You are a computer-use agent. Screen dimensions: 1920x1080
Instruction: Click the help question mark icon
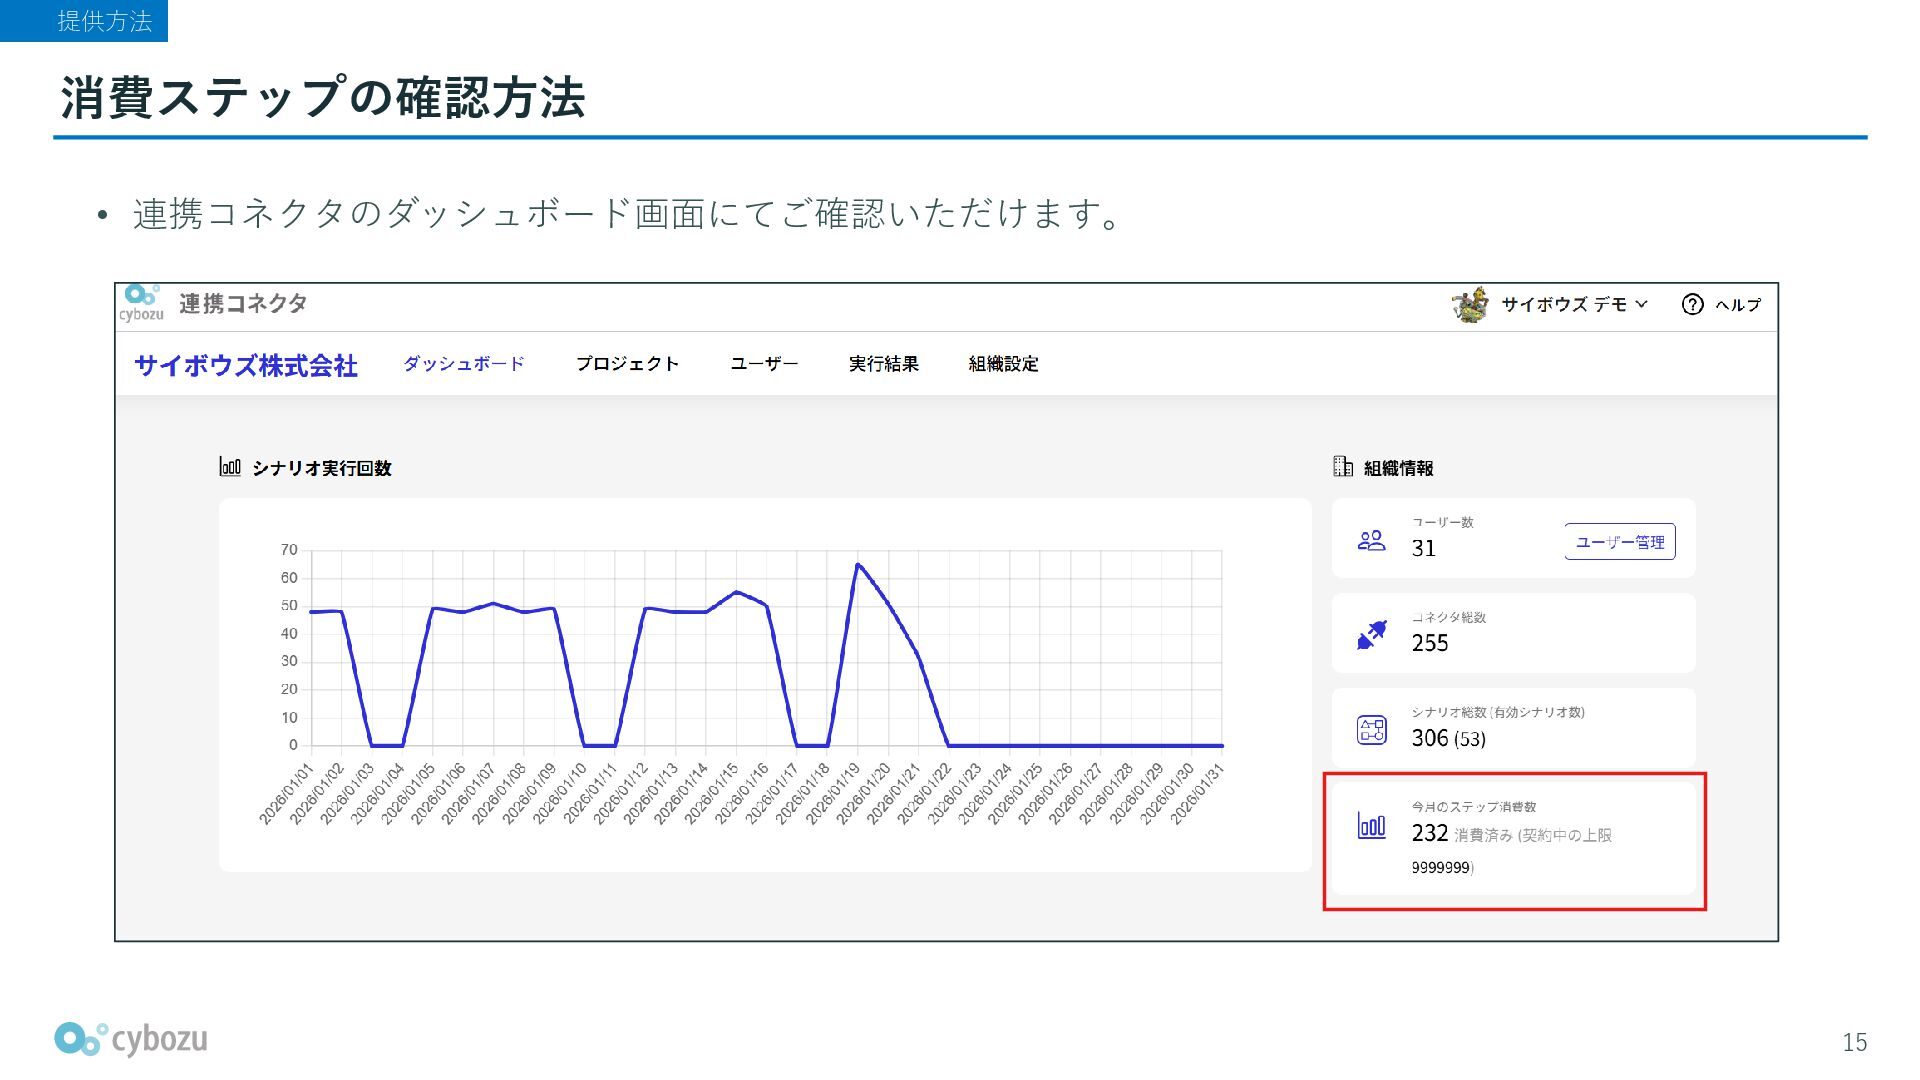(1692, 304)
